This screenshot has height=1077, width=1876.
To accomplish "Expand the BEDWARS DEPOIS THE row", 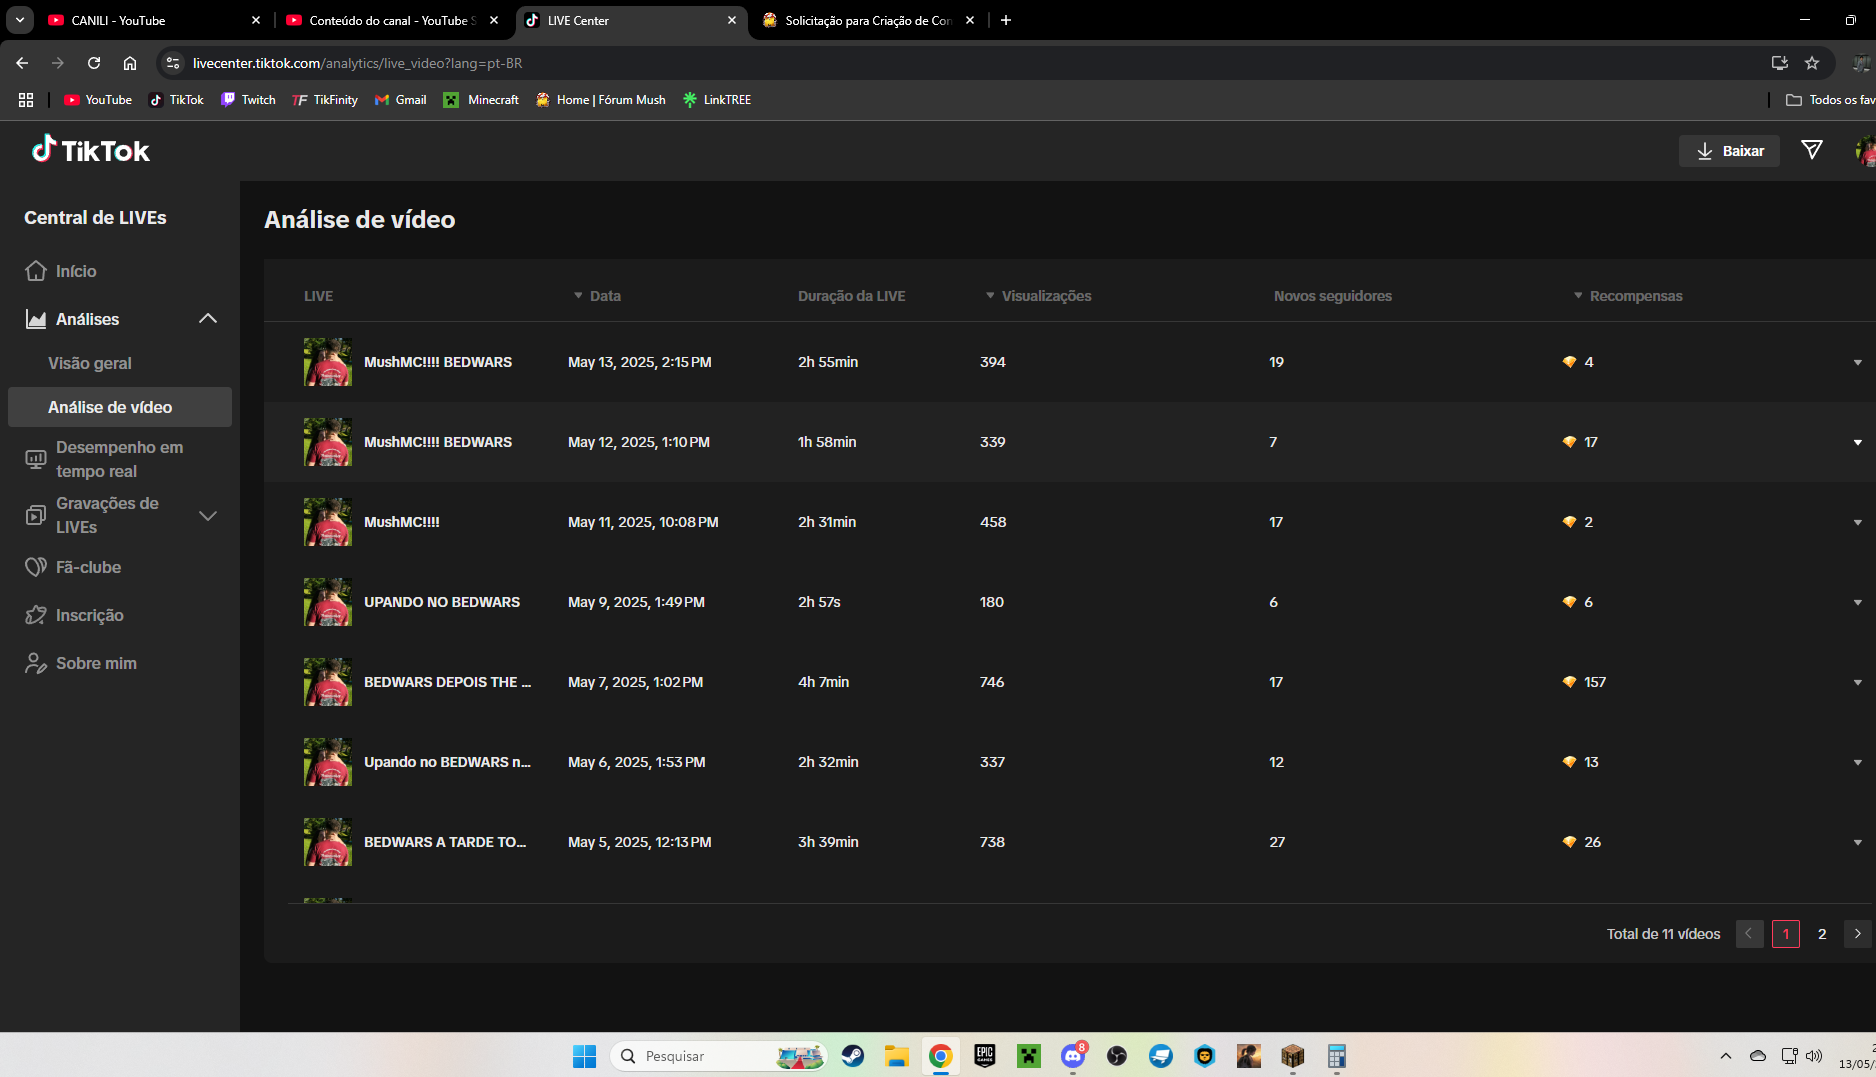I will (x=1857, y=682).
